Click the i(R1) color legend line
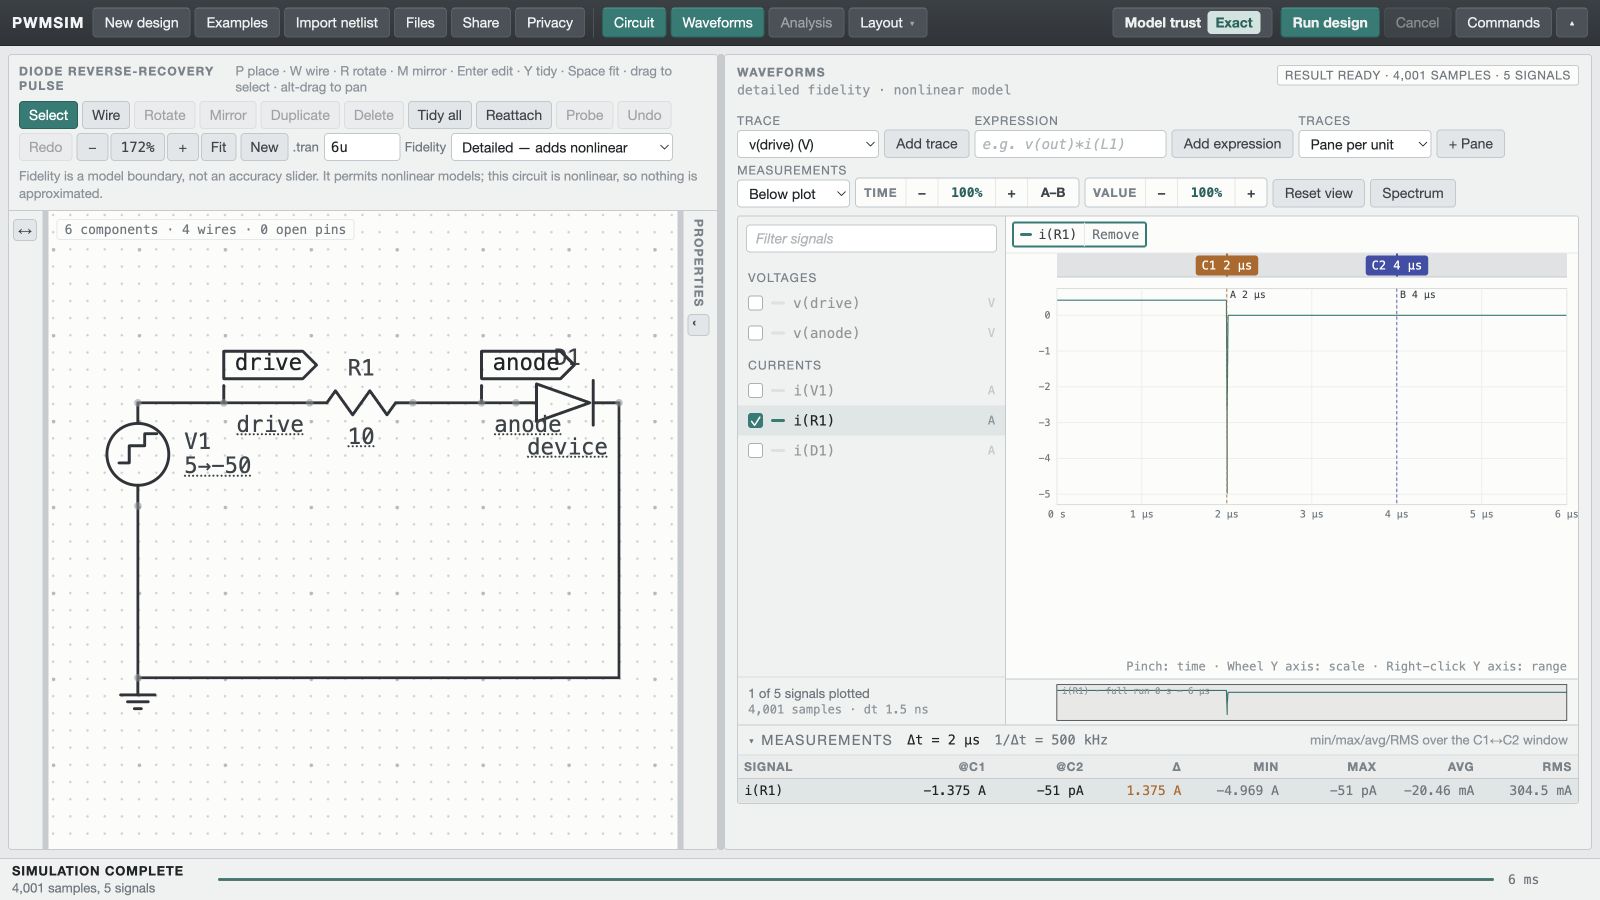 click(1026, 234)
